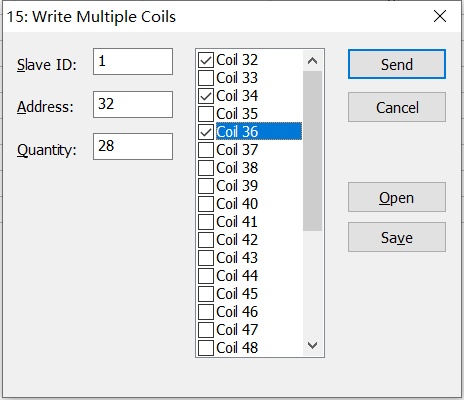
Task: Click the coil list scroll-down arrow
Action: tap(312, 345)
